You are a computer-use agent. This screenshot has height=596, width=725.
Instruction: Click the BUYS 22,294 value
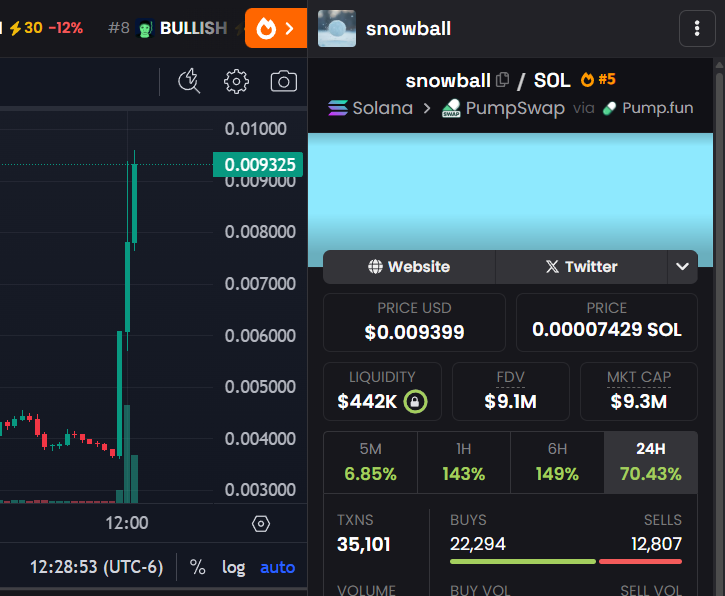[478, 544]
